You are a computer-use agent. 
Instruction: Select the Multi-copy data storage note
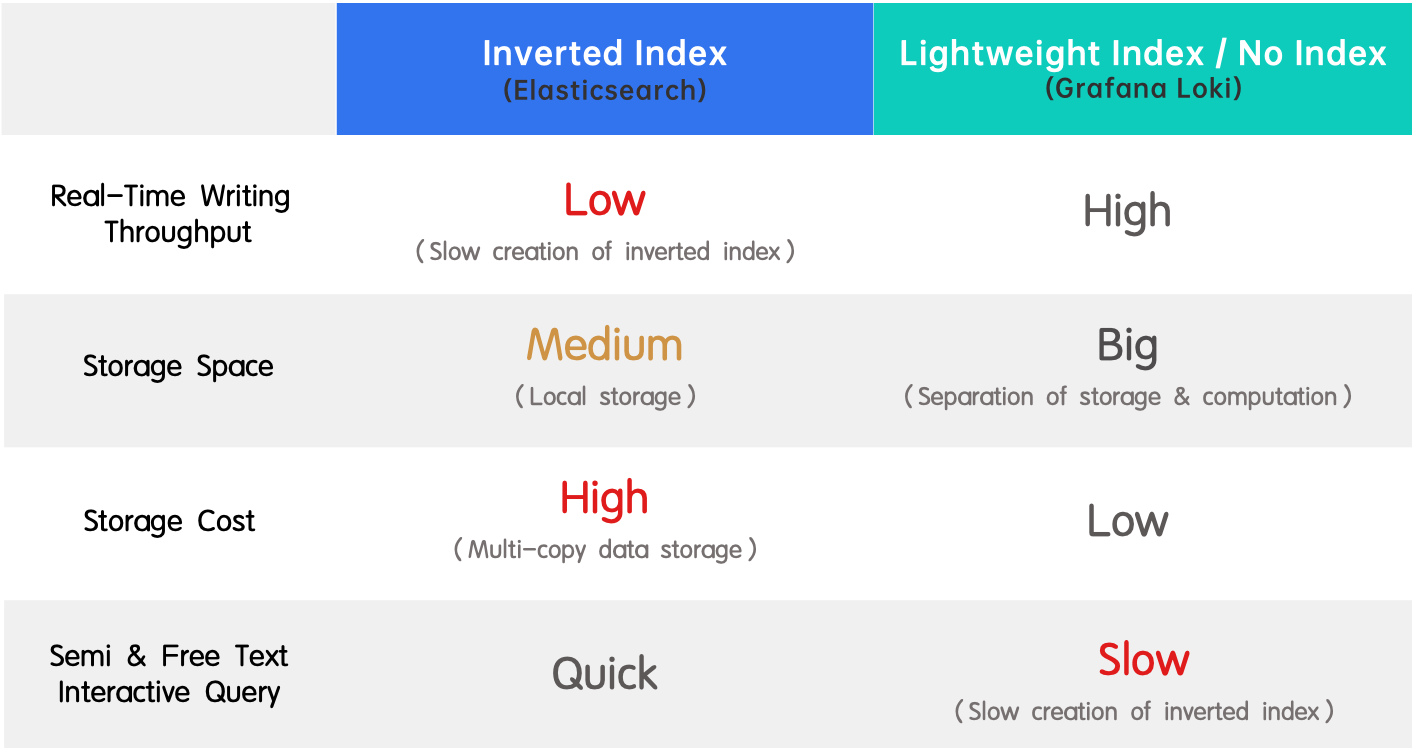point(604,550)
